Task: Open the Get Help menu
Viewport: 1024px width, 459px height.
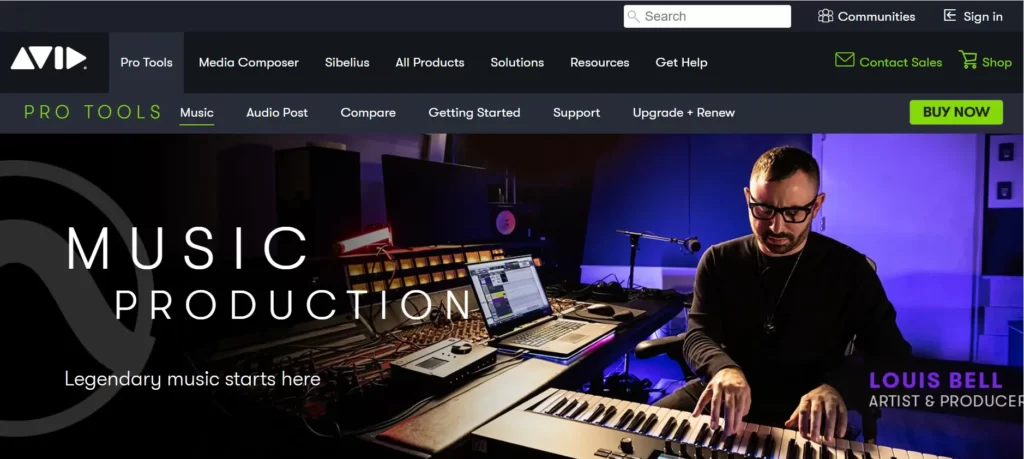Action: [x=681, y=63]
